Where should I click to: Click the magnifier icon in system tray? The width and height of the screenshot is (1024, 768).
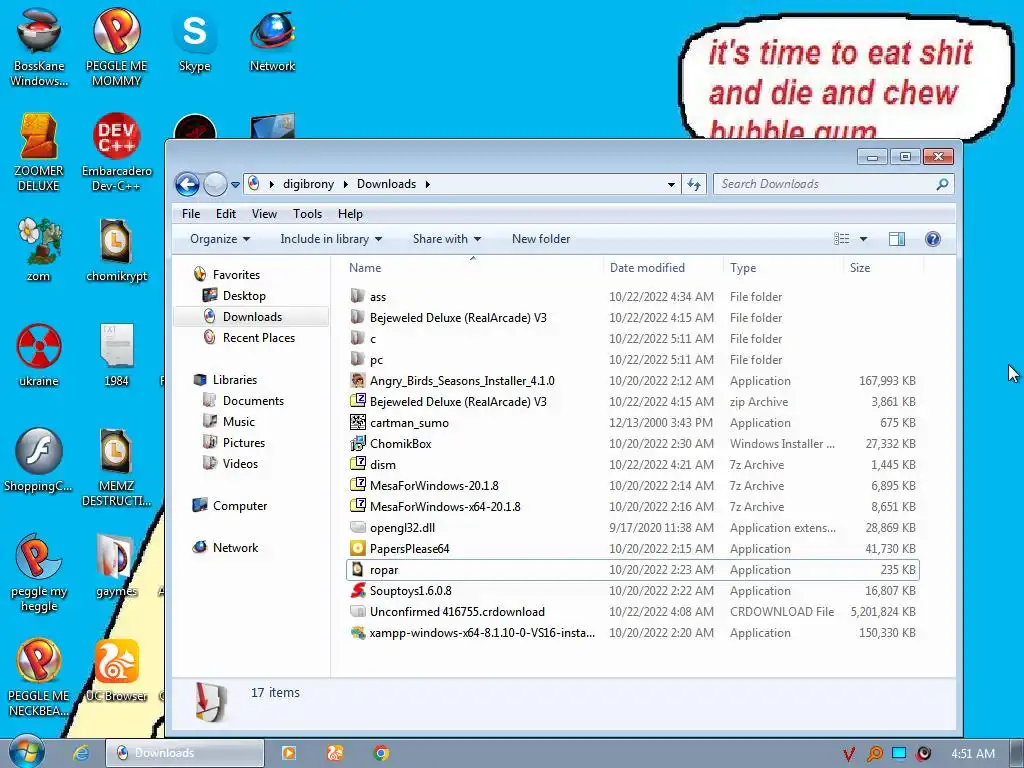[874, 754]
